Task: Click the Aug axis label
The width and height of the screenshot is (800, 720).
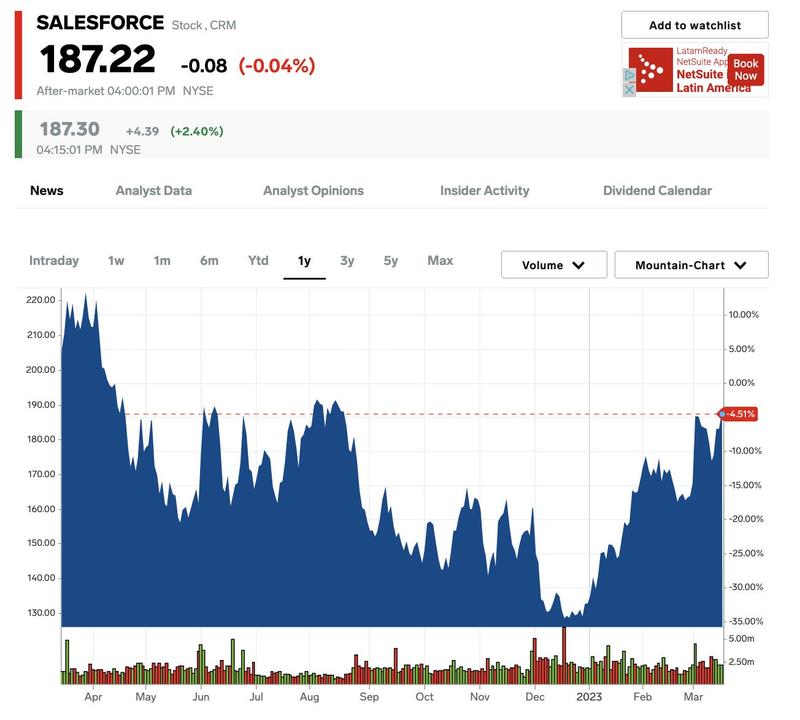Action: point(310,697)
